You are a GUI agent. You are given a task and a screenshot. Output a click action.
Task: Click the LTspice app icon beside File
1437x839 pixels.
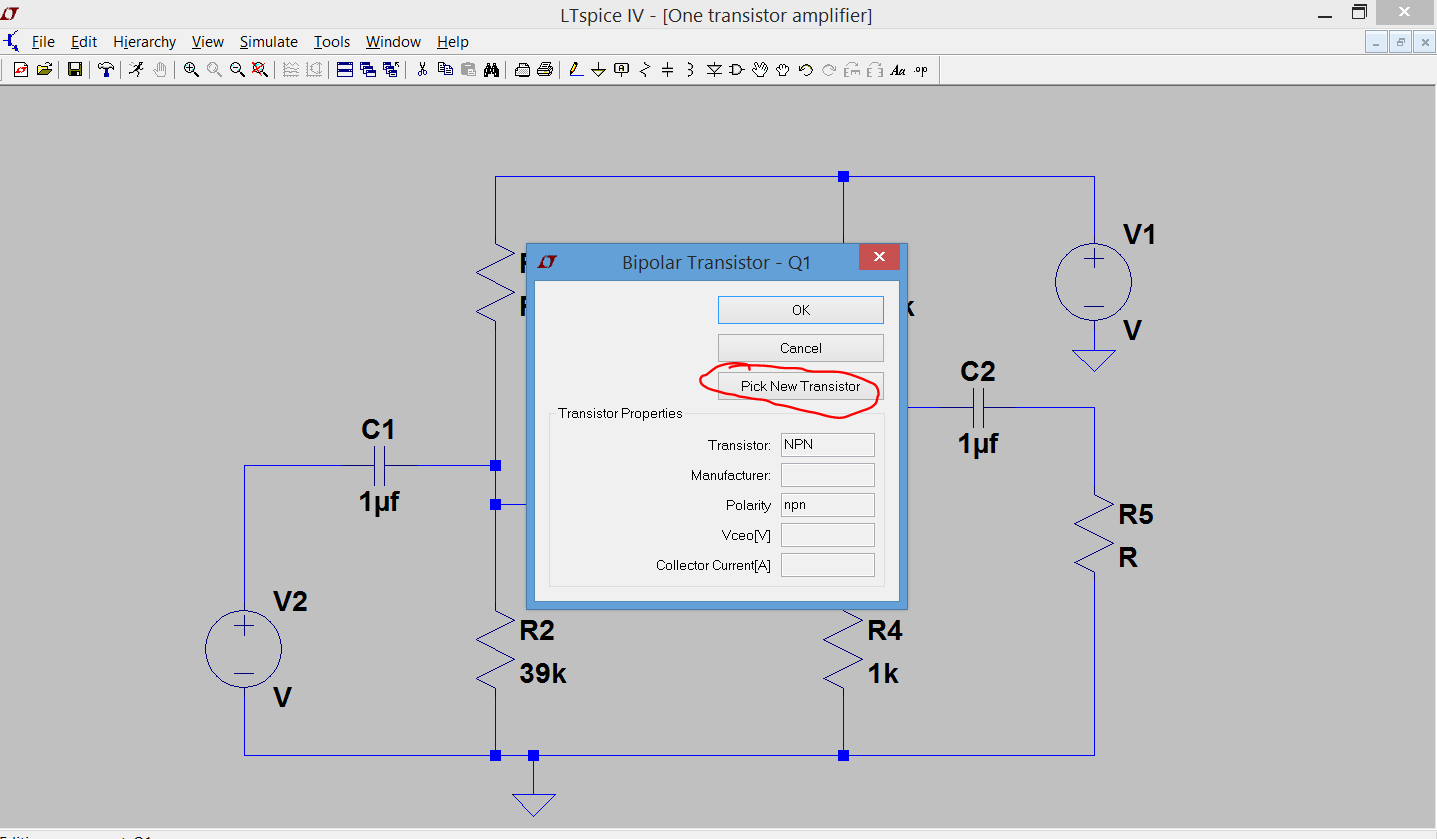tap(11, 42)
